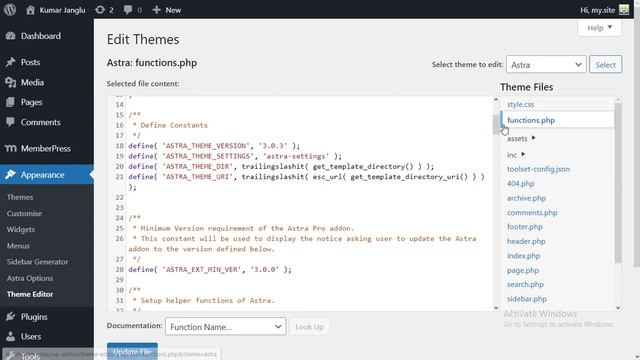Place cursor on ASTRA_EXT_MIN_VER define line
This screenshot has height=360, width=640.
210,269
